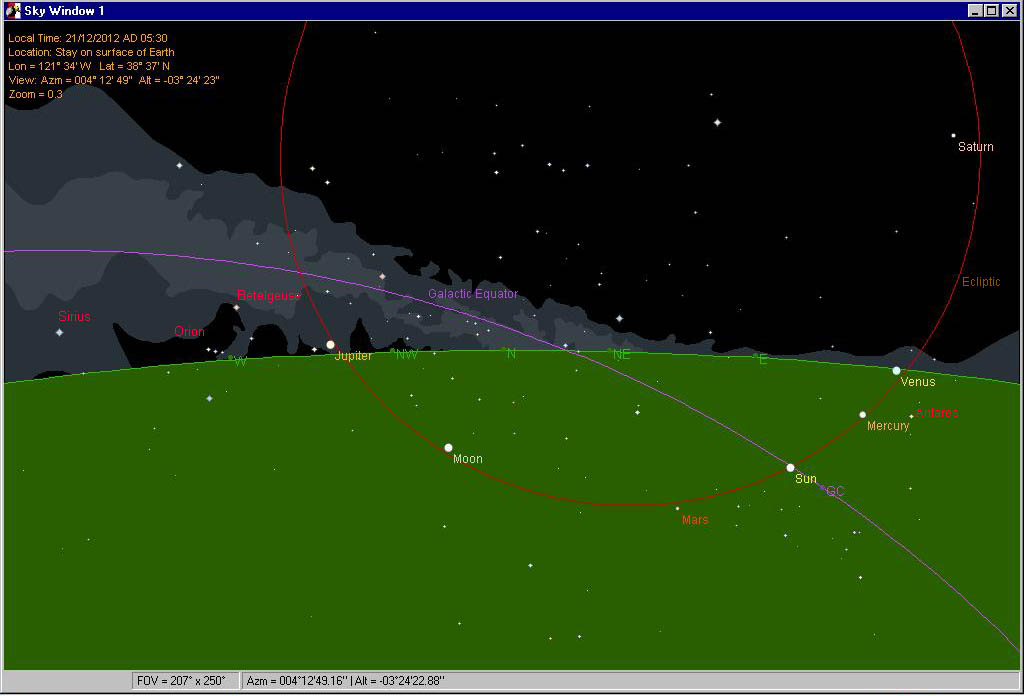Click the Mars planet marker
The image size is (1024, 696).
point(677,509)
